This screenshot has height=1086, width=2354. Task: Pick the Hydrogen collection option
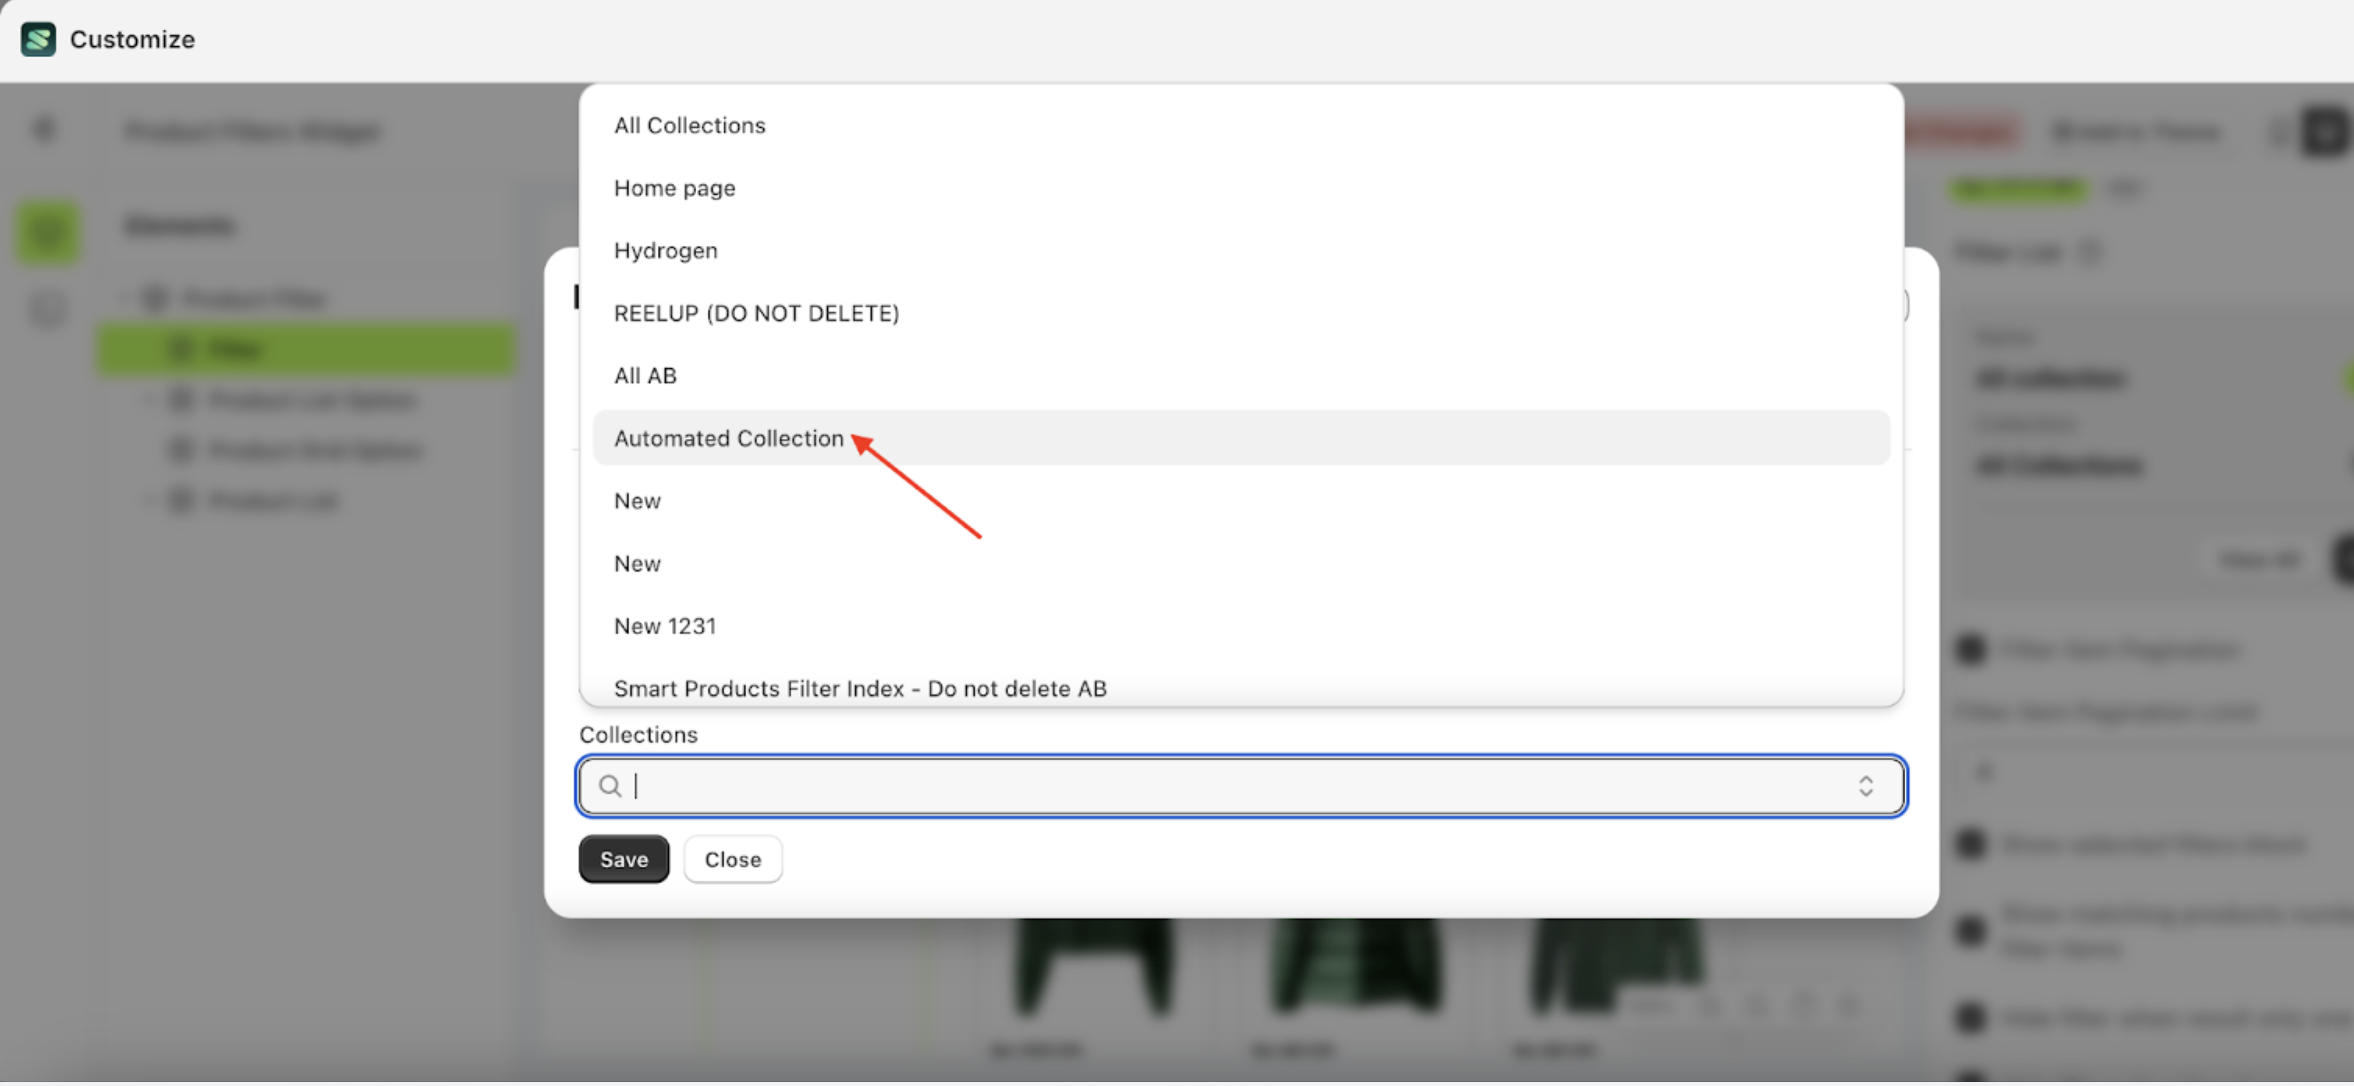666,250
